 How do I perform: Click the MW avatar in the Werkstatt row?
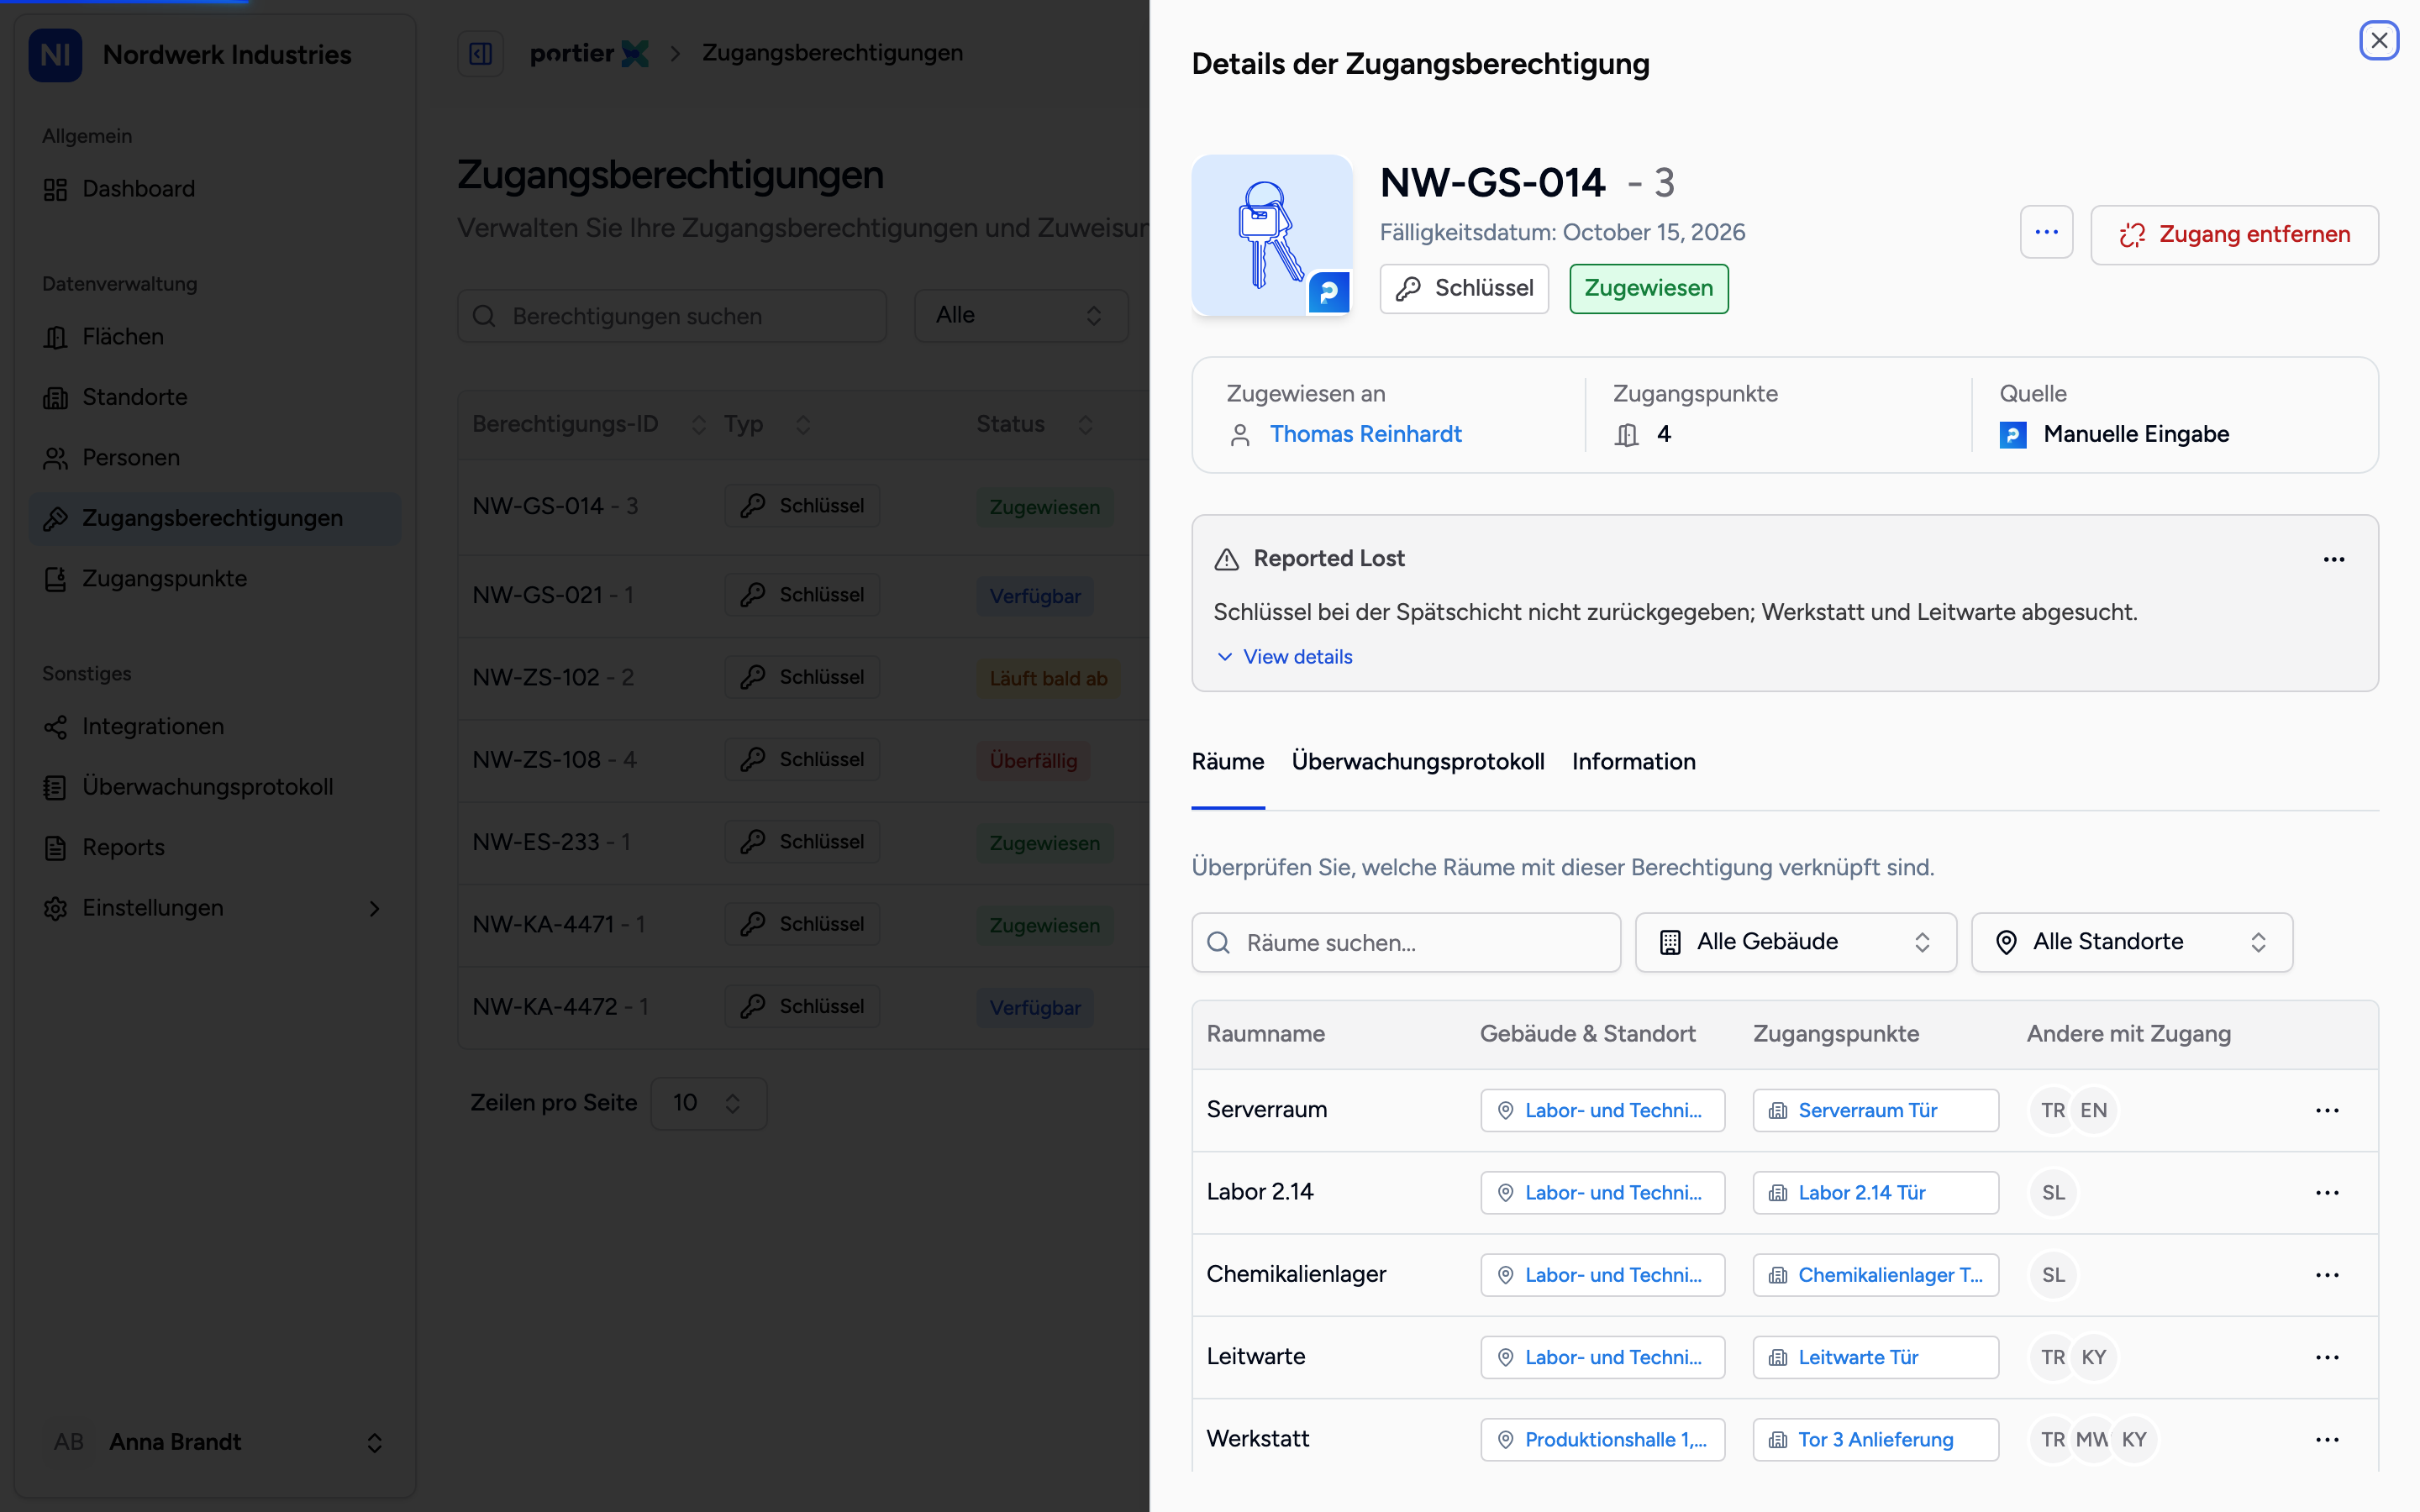[2093, 1440]
